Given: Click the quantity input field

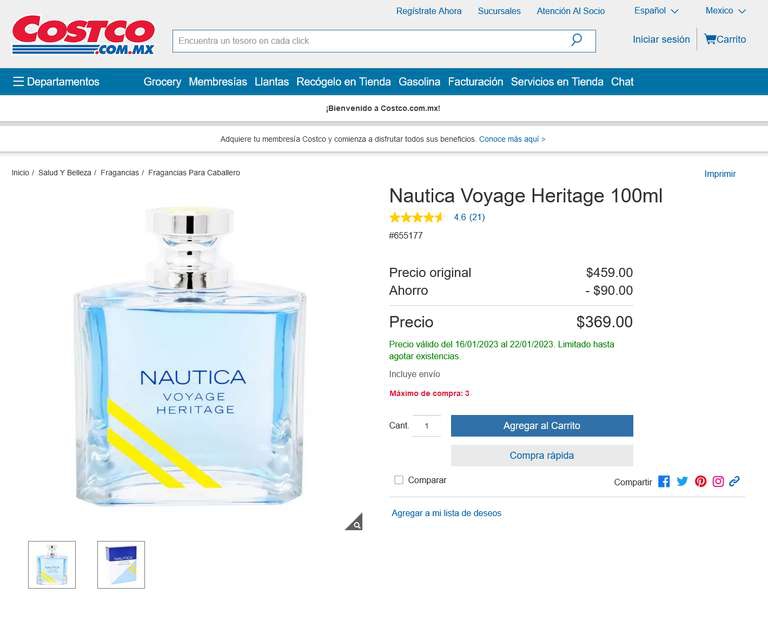Looking at the screenshot, I should [x=426, y=426].
